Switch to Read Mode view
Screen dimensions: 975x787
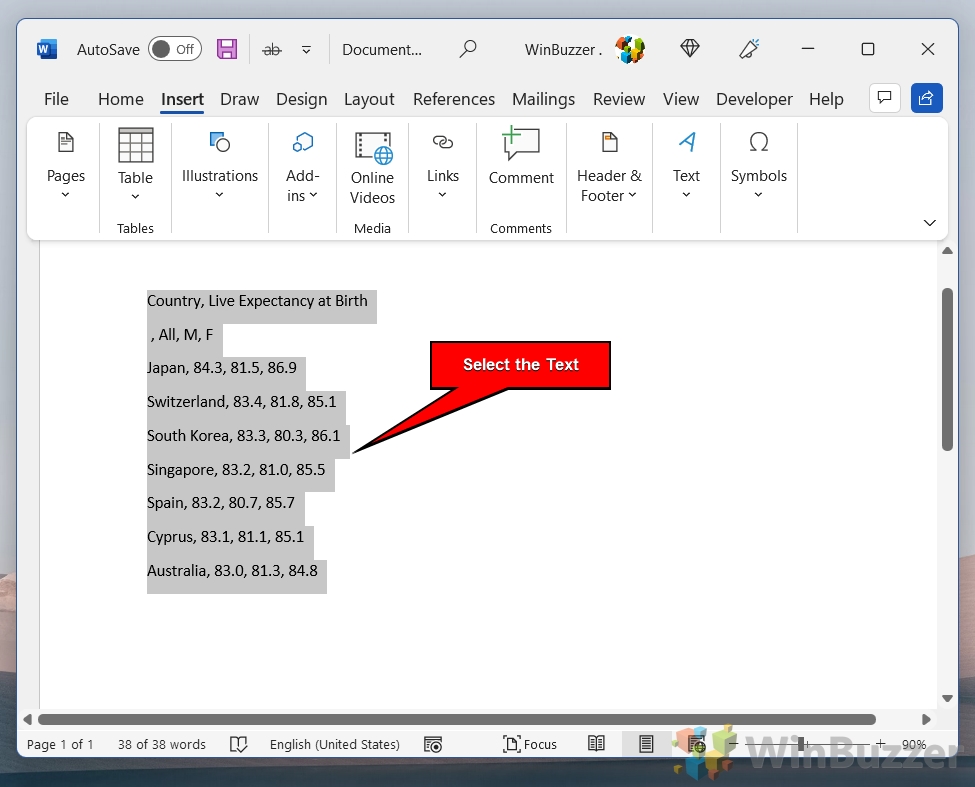(596, 744)
